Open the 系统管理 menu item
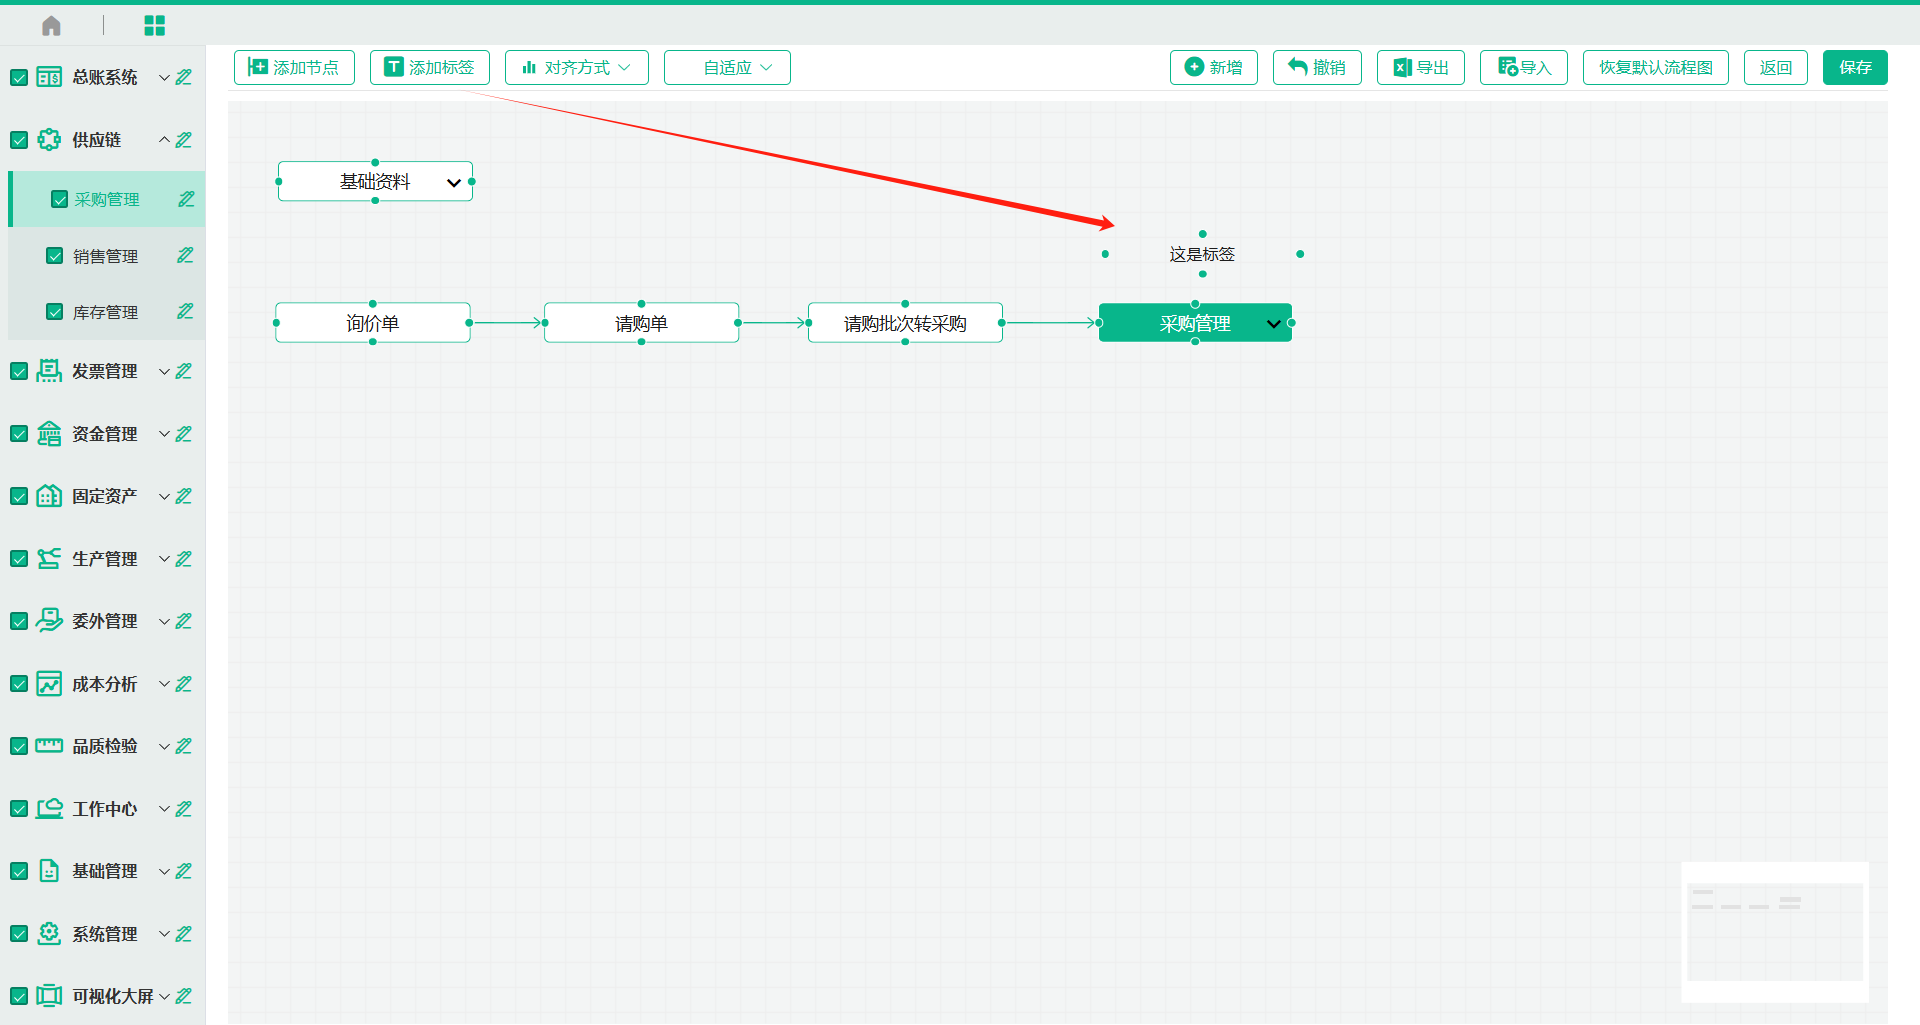 pyautogui.click(x=105, y=934)
